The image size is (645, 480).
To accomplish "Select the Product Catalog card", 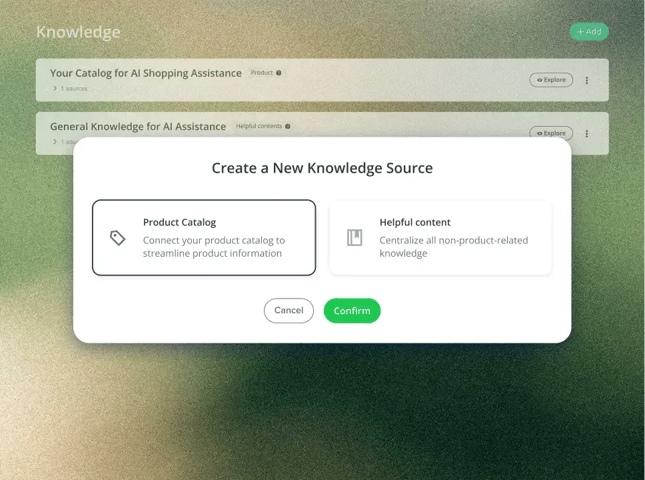I will 204,237.
